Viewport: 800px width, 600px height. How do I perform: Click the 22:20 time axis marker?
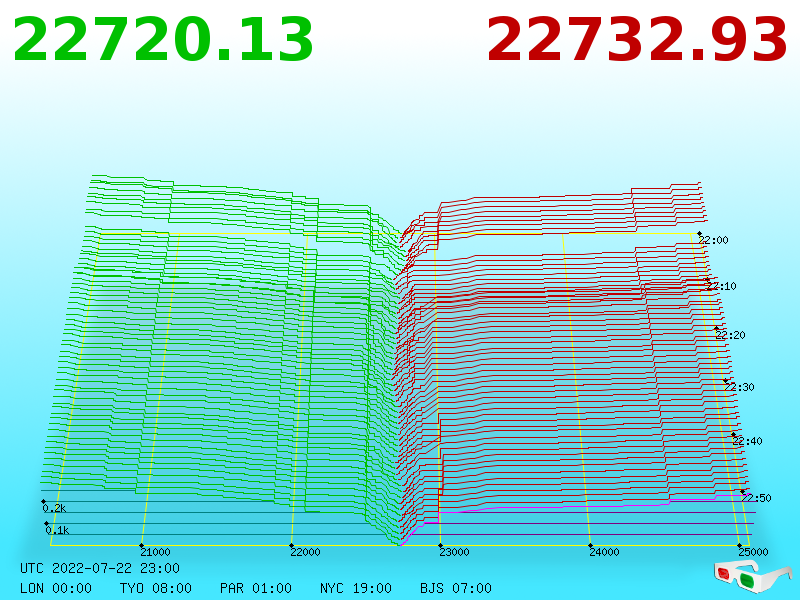[x=730, y=335]
